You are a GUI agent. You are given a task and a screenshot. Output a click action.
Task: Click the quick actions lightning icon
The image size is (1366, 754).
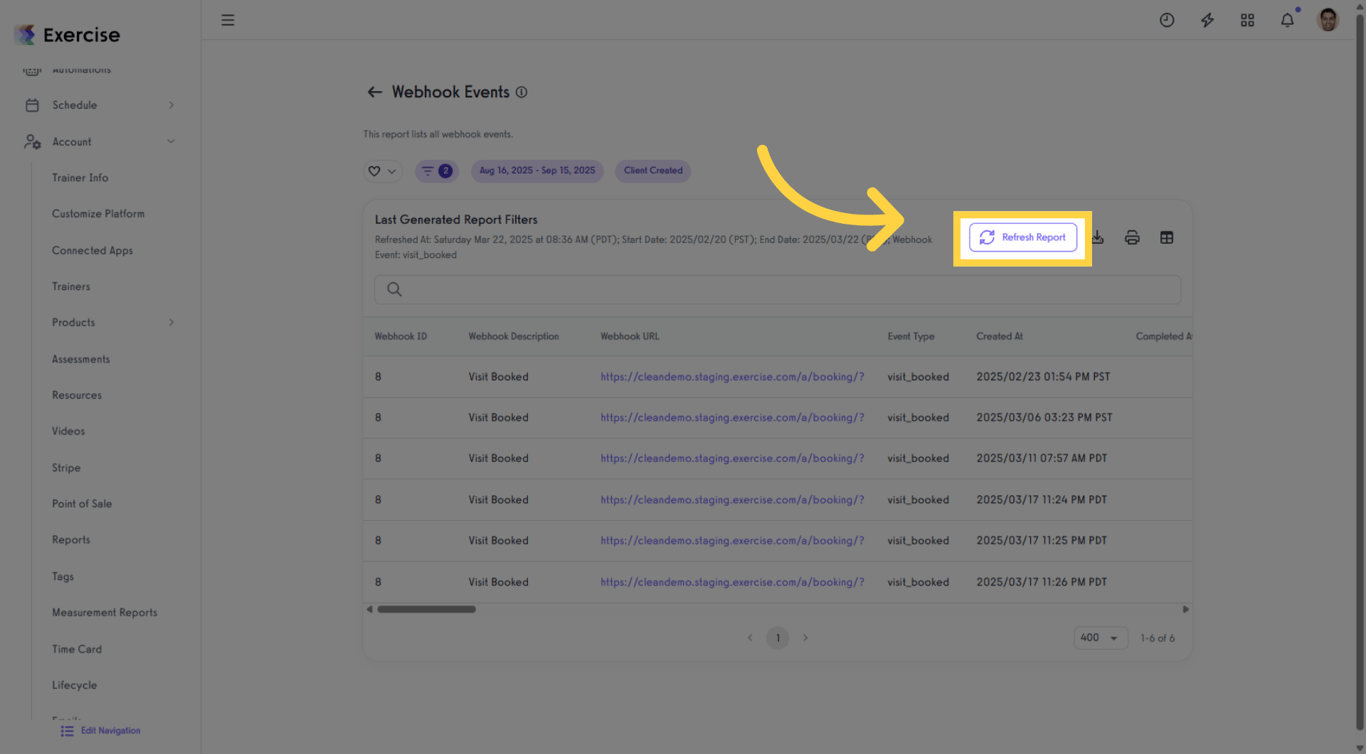[x=1207, y=19]
